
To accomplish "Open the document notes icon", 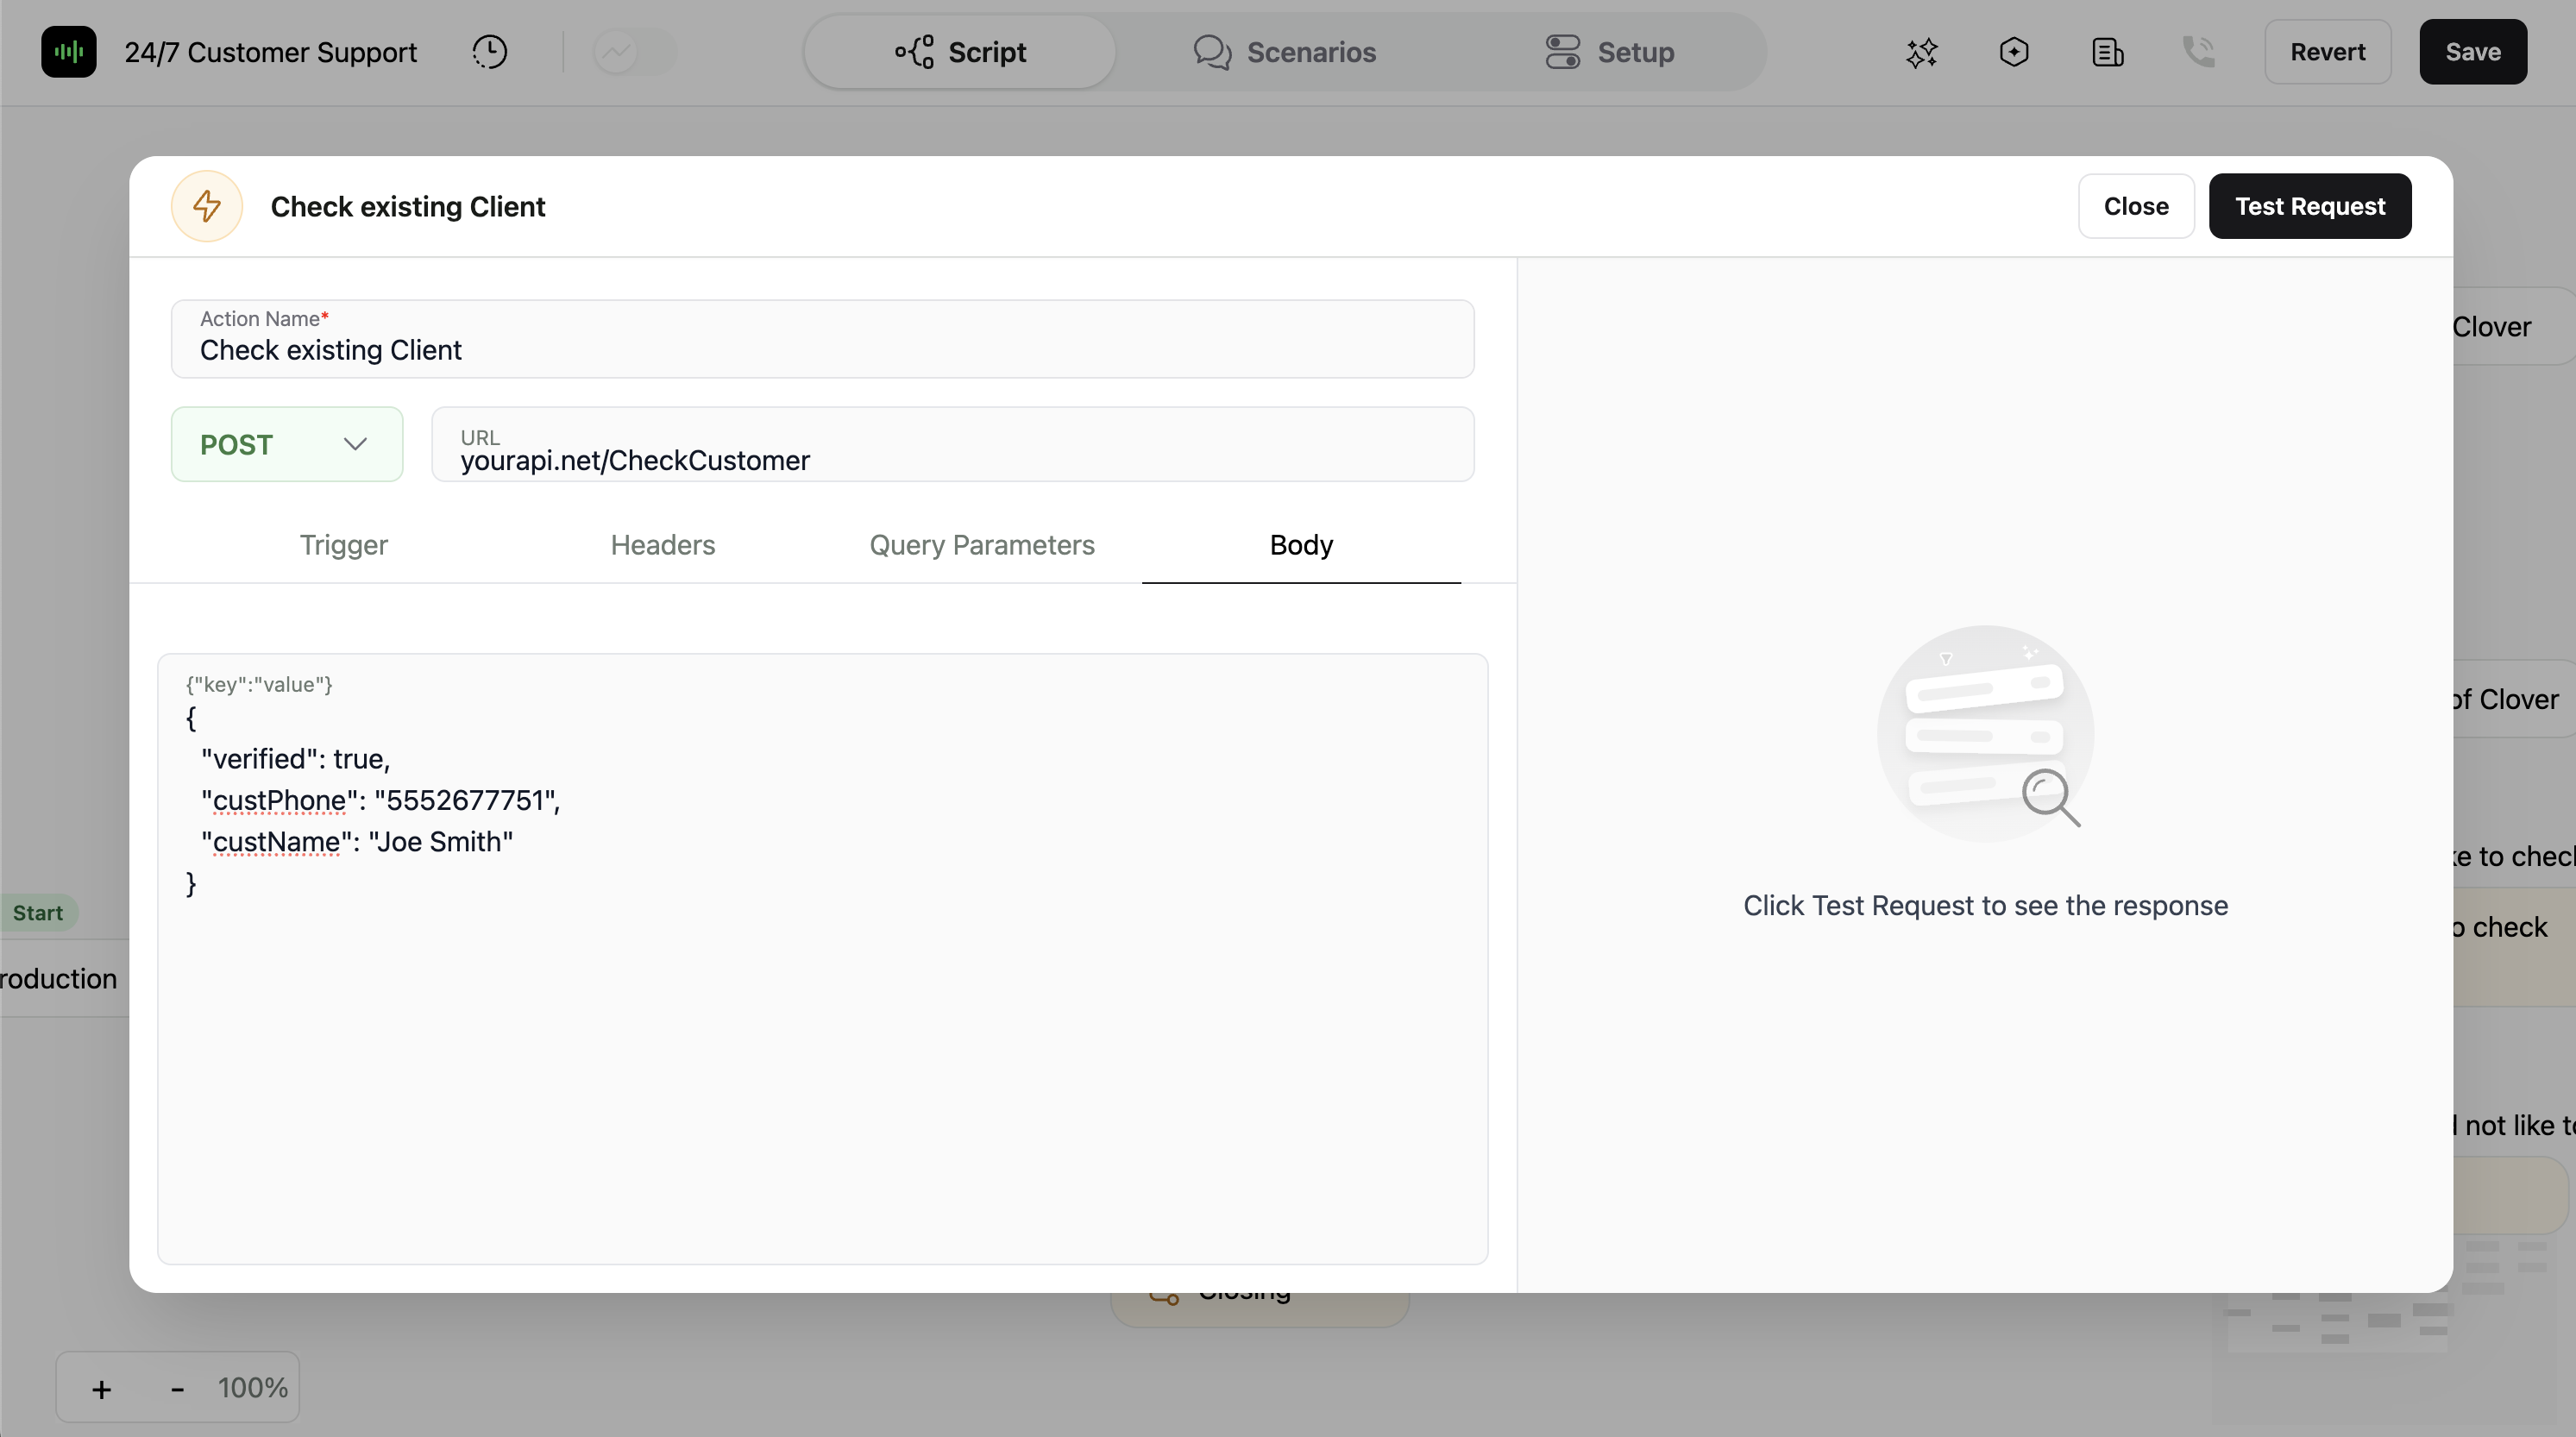I will click(2106, 52).
